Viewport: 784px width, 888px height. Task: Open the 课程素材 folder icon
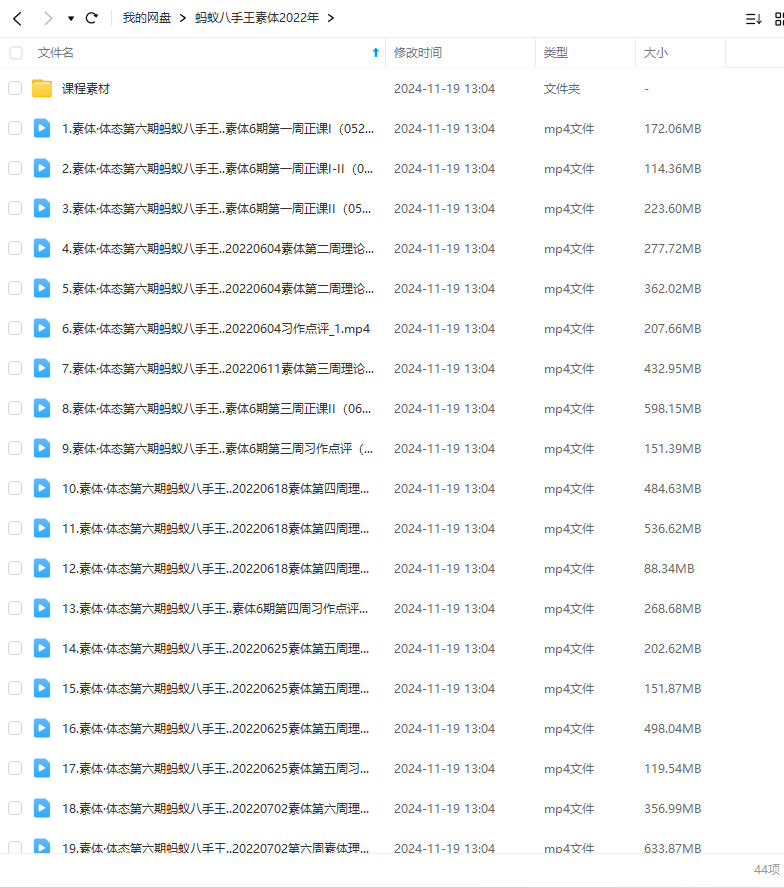tap(42, 88)
